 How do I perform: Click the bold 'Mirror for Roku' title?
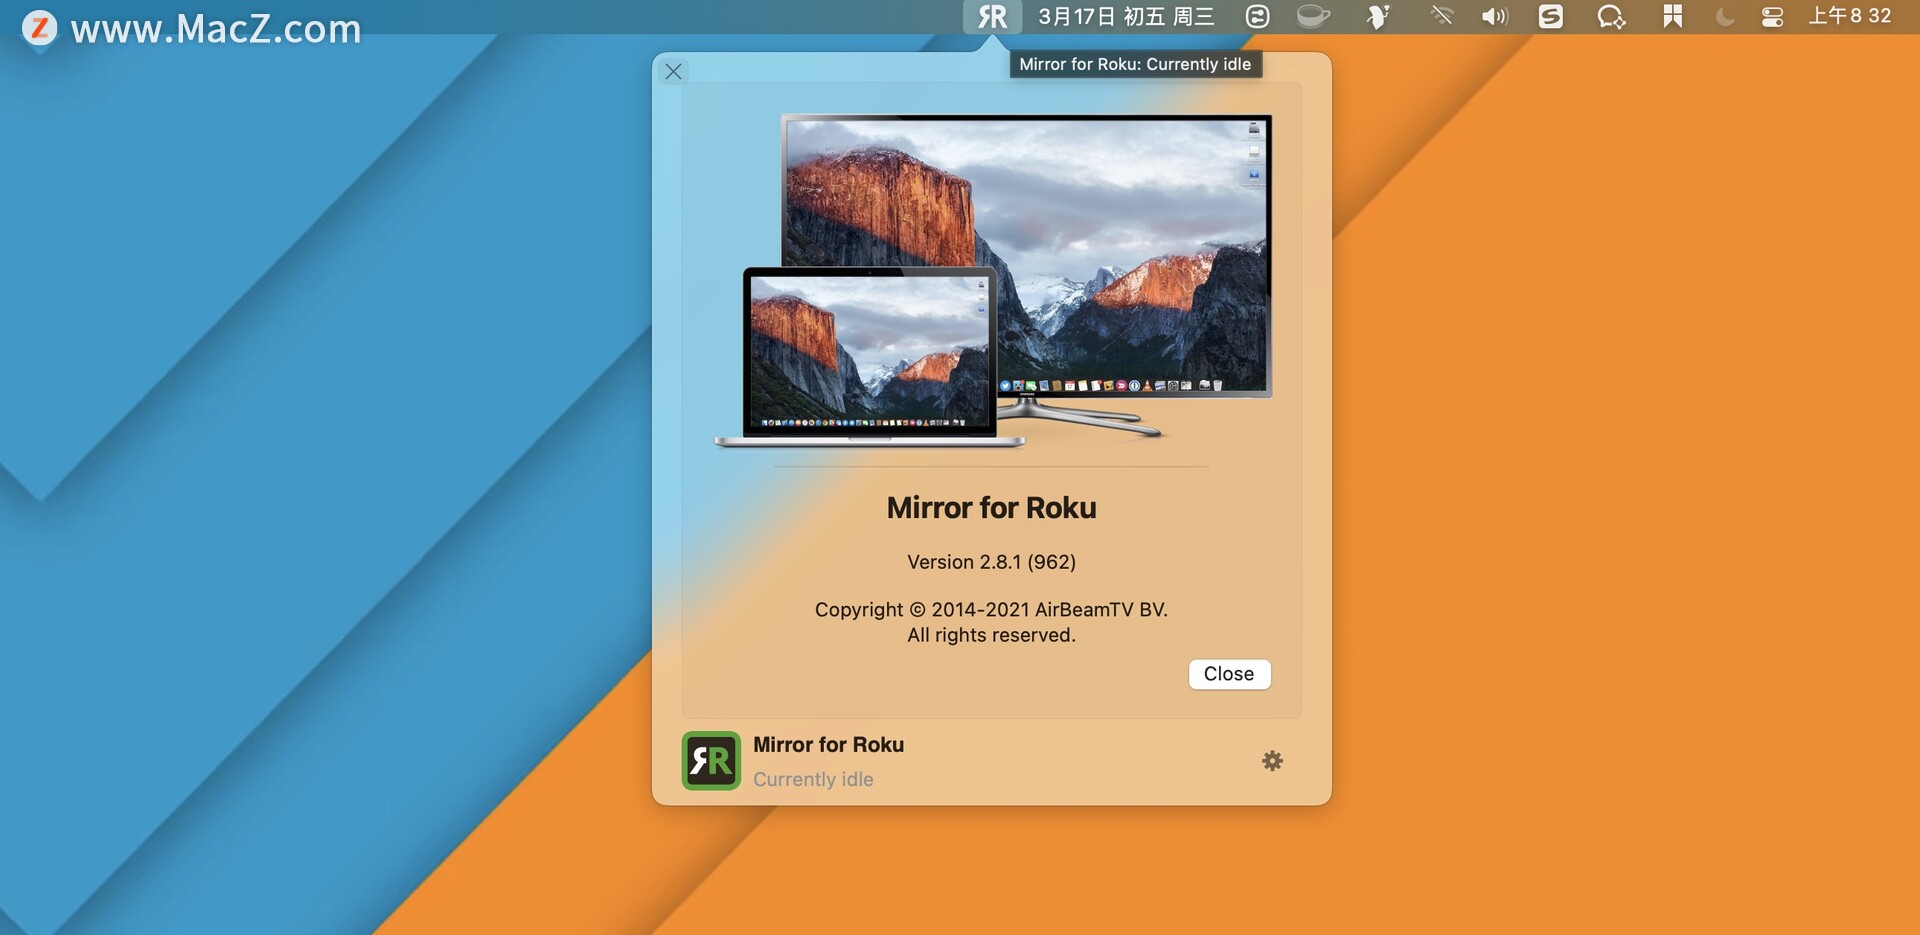pyautogui.click(x=991, y=508)
